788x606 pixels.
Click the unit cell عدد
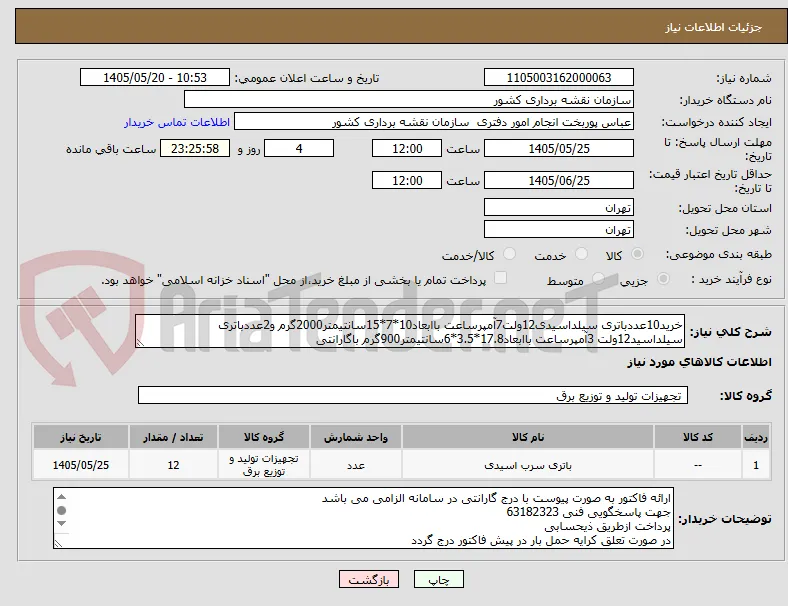356,465
